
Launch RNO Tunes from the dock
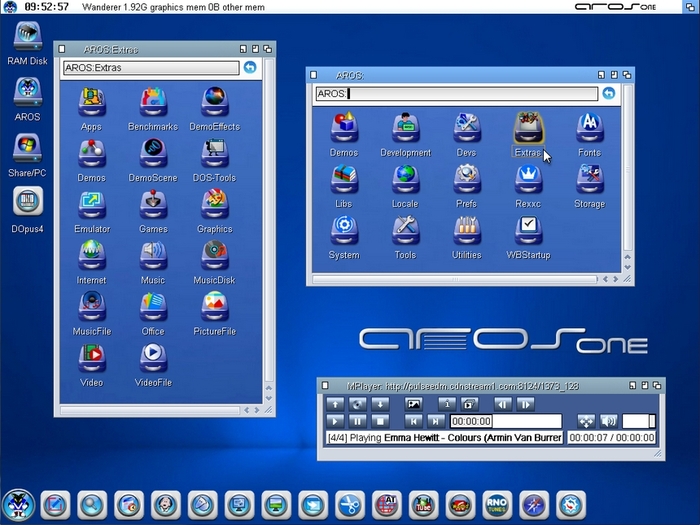(496, 504)
